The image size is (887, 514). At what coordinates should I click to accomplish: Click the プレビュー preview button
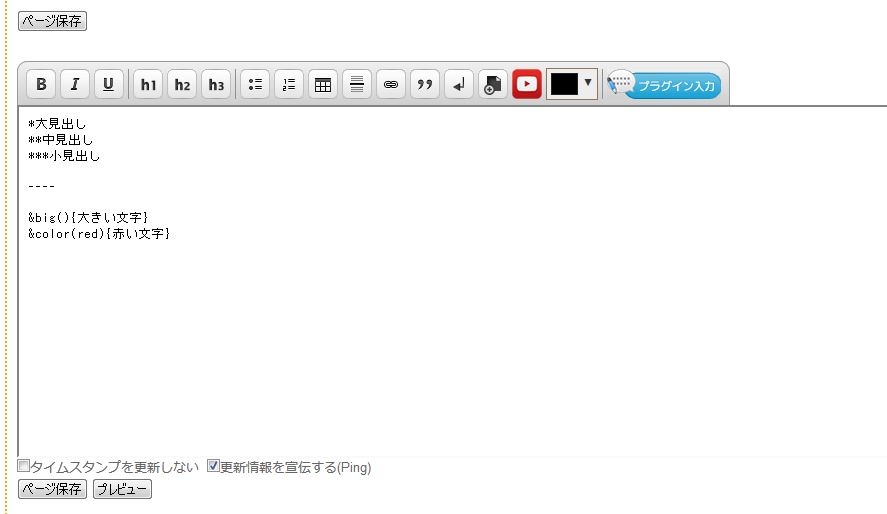click(122, 489)
